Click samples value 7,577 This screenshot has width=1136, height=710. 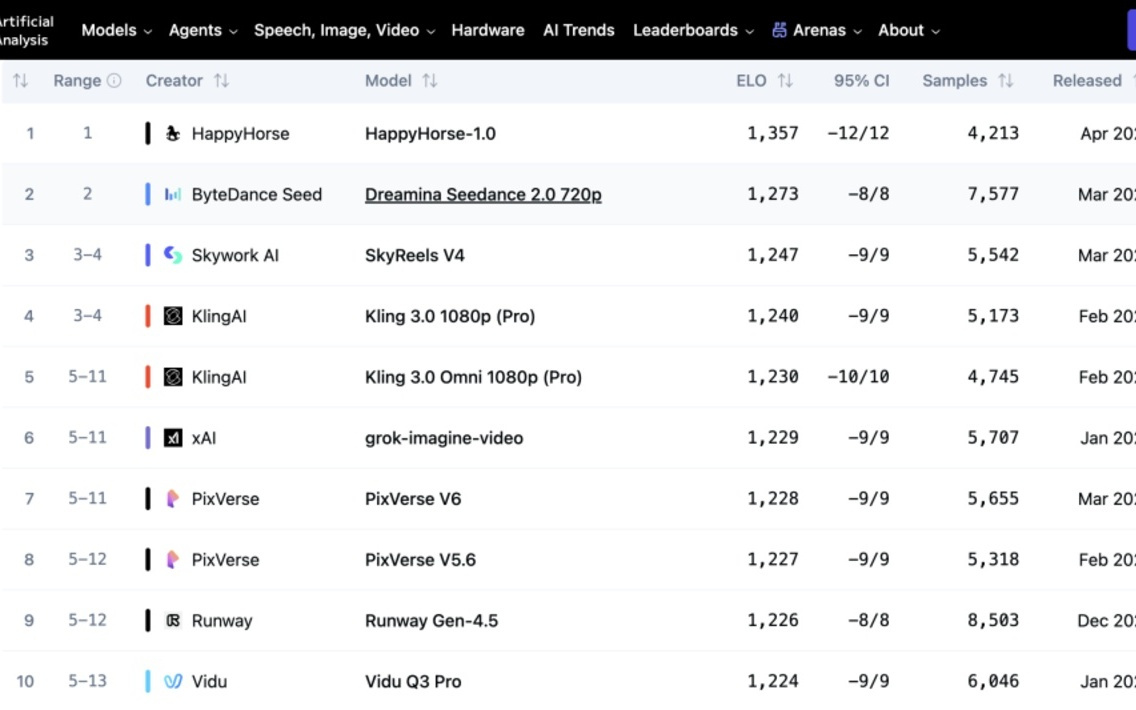click(993, 194)
